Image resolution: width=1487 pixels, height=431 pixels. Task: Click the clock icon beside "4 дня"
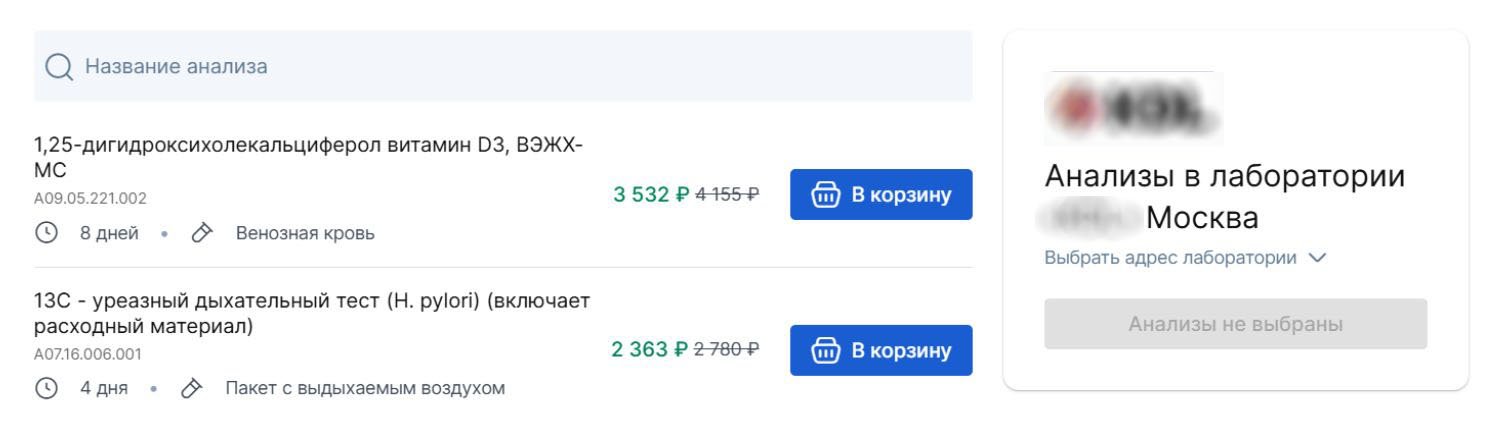click(45, 388)
